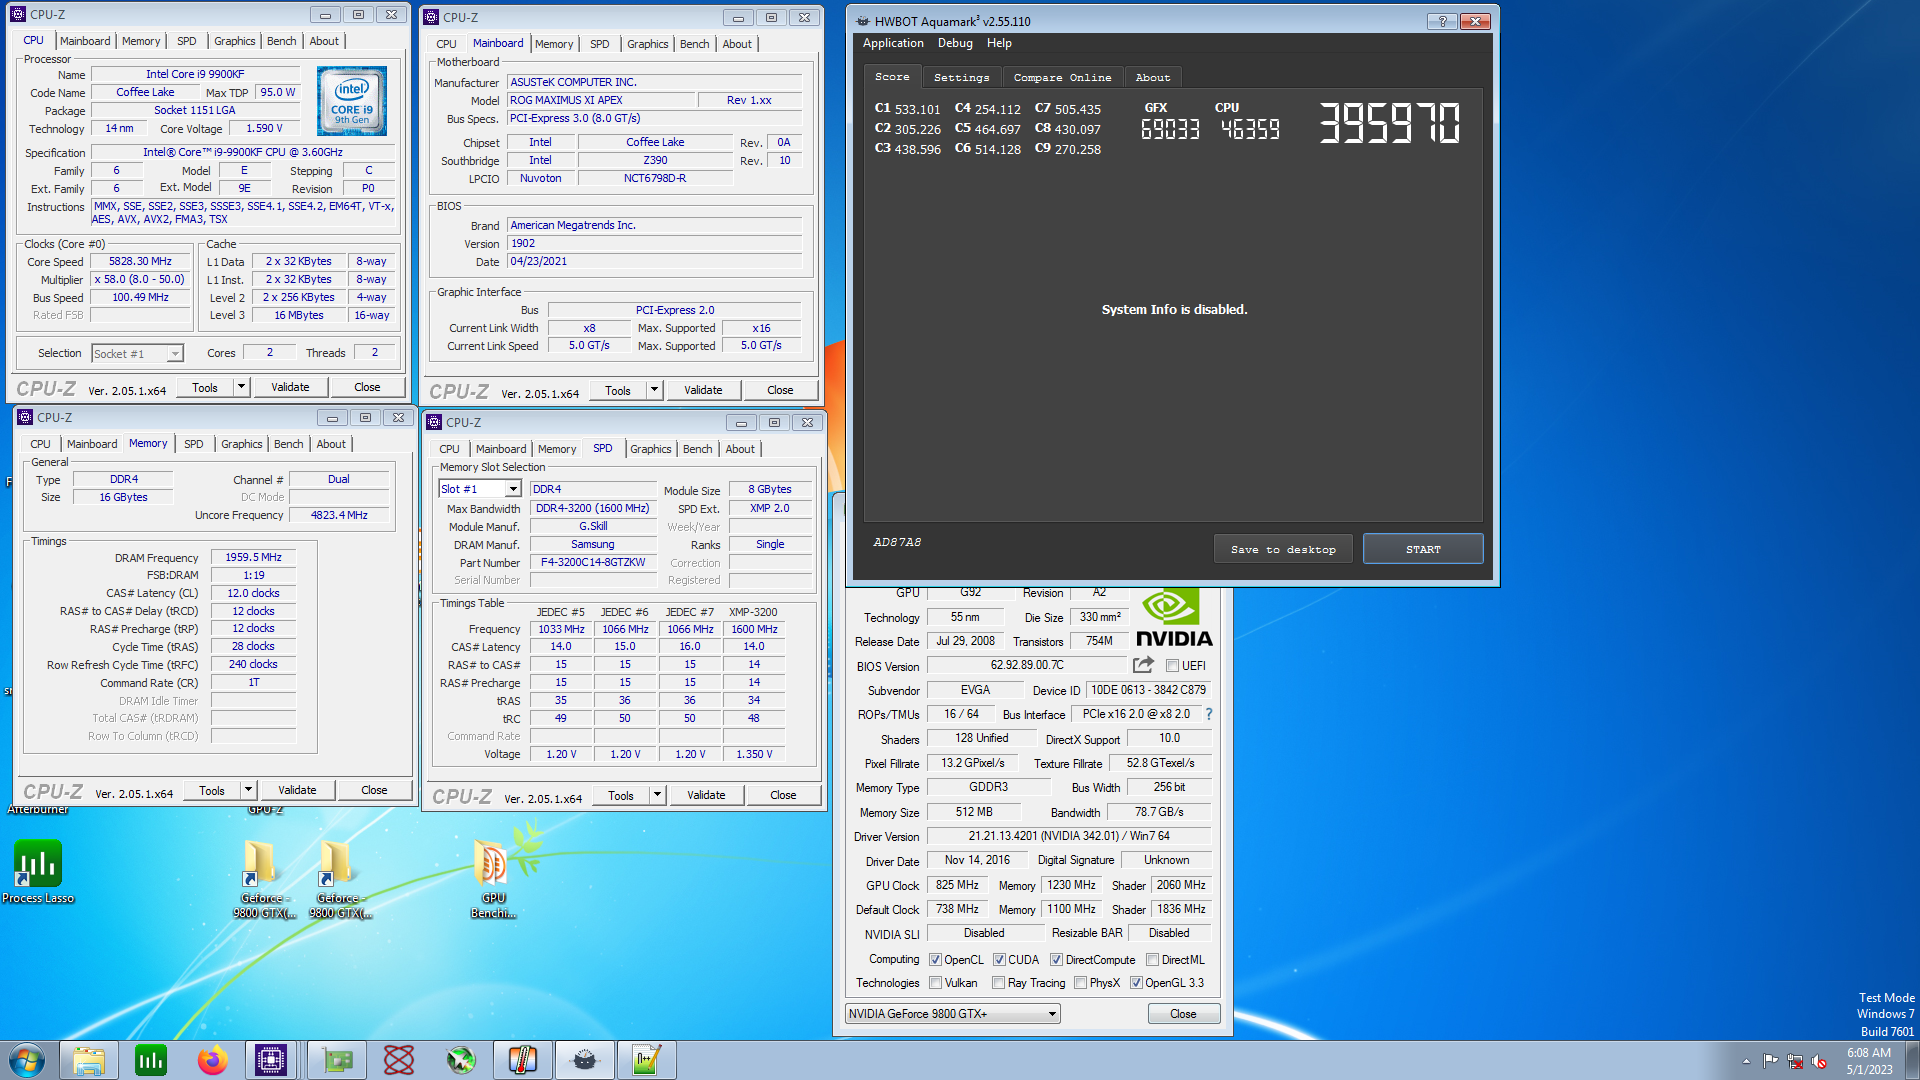
Task: Open Windows Explorer from the taskbar
Action: [x=89, y=1060]
